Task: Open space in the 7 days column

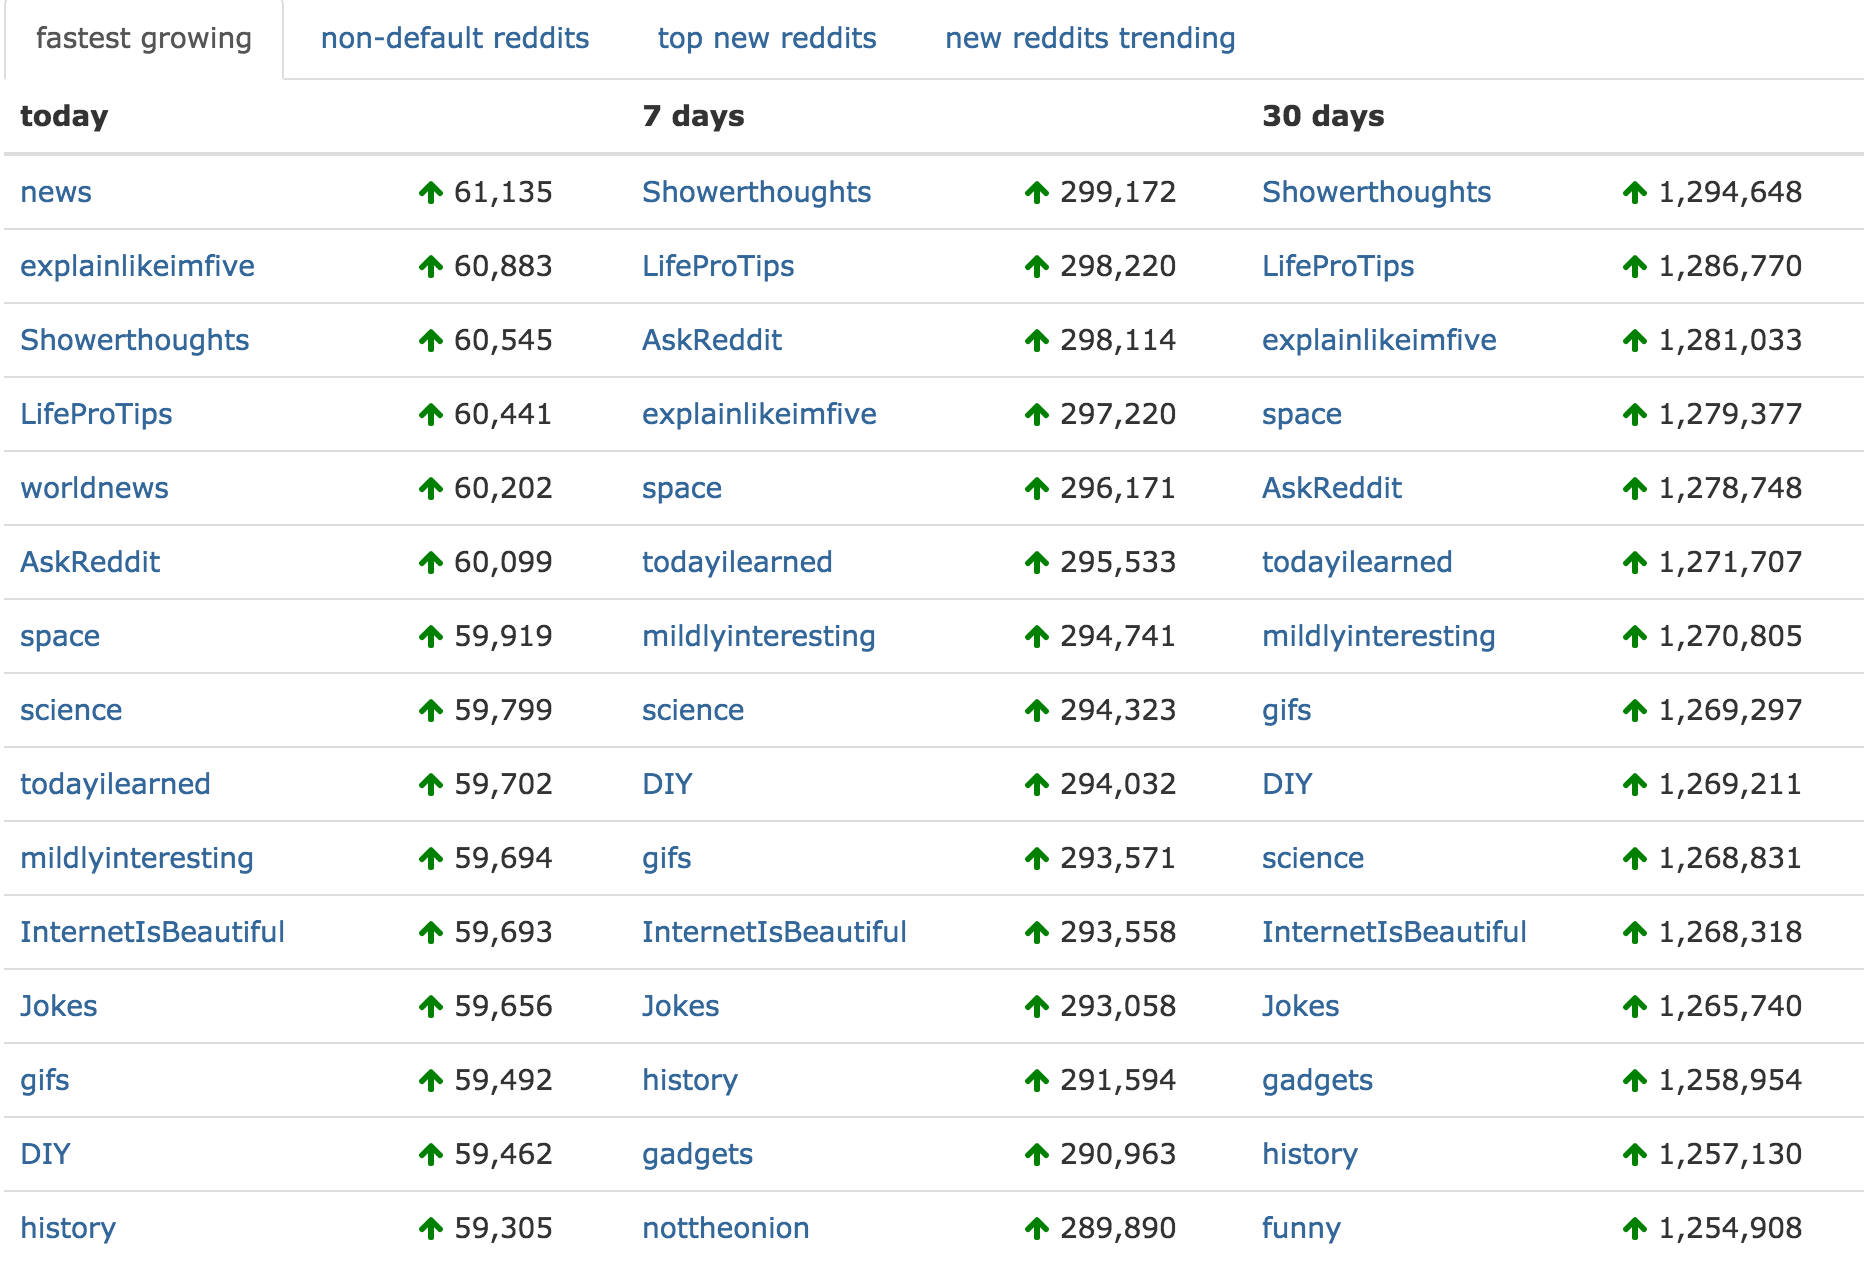Action: 682,488
